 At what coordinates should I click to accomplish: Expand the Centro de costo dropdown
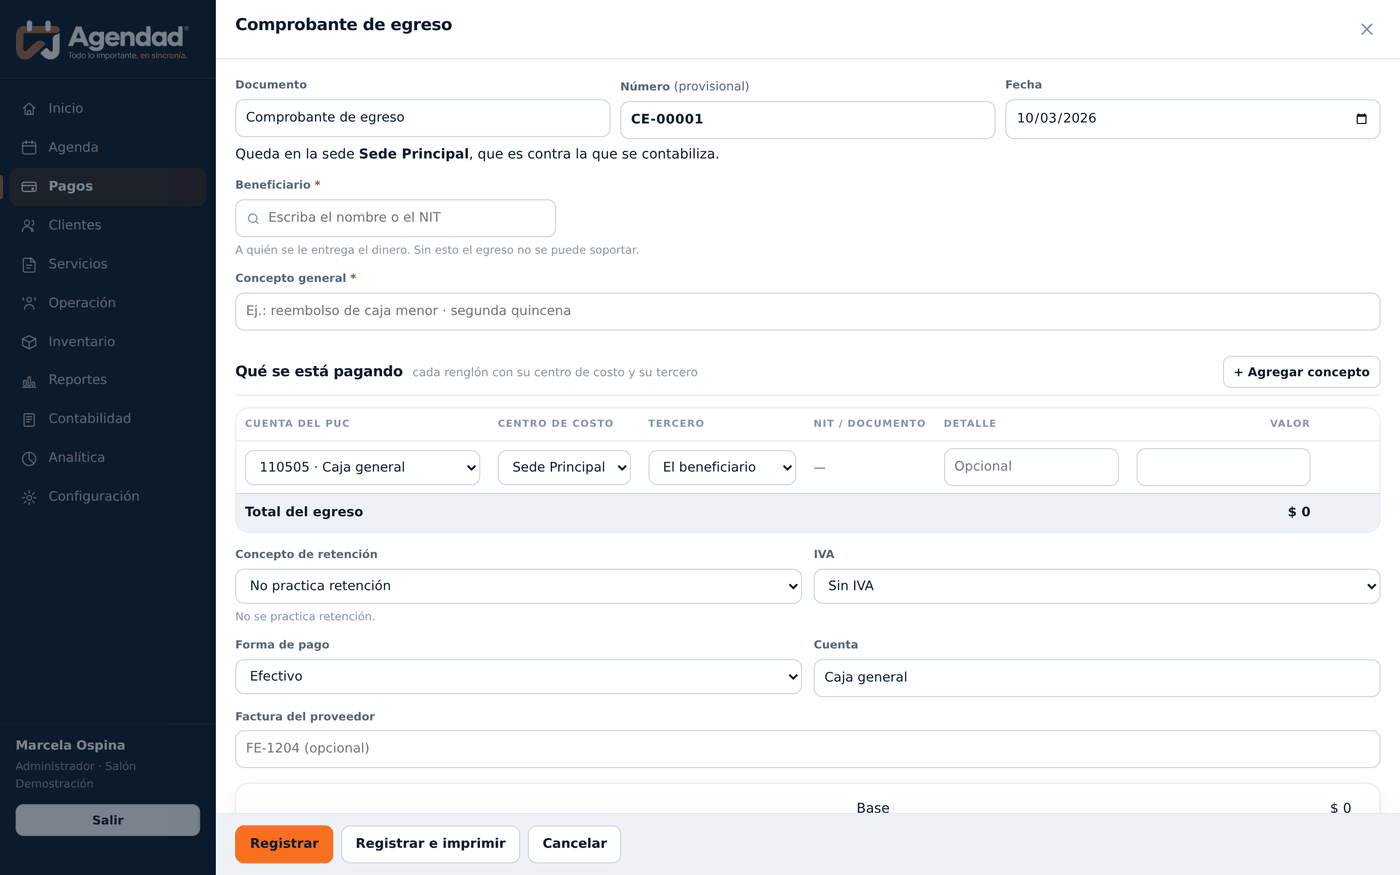[564, 467]
